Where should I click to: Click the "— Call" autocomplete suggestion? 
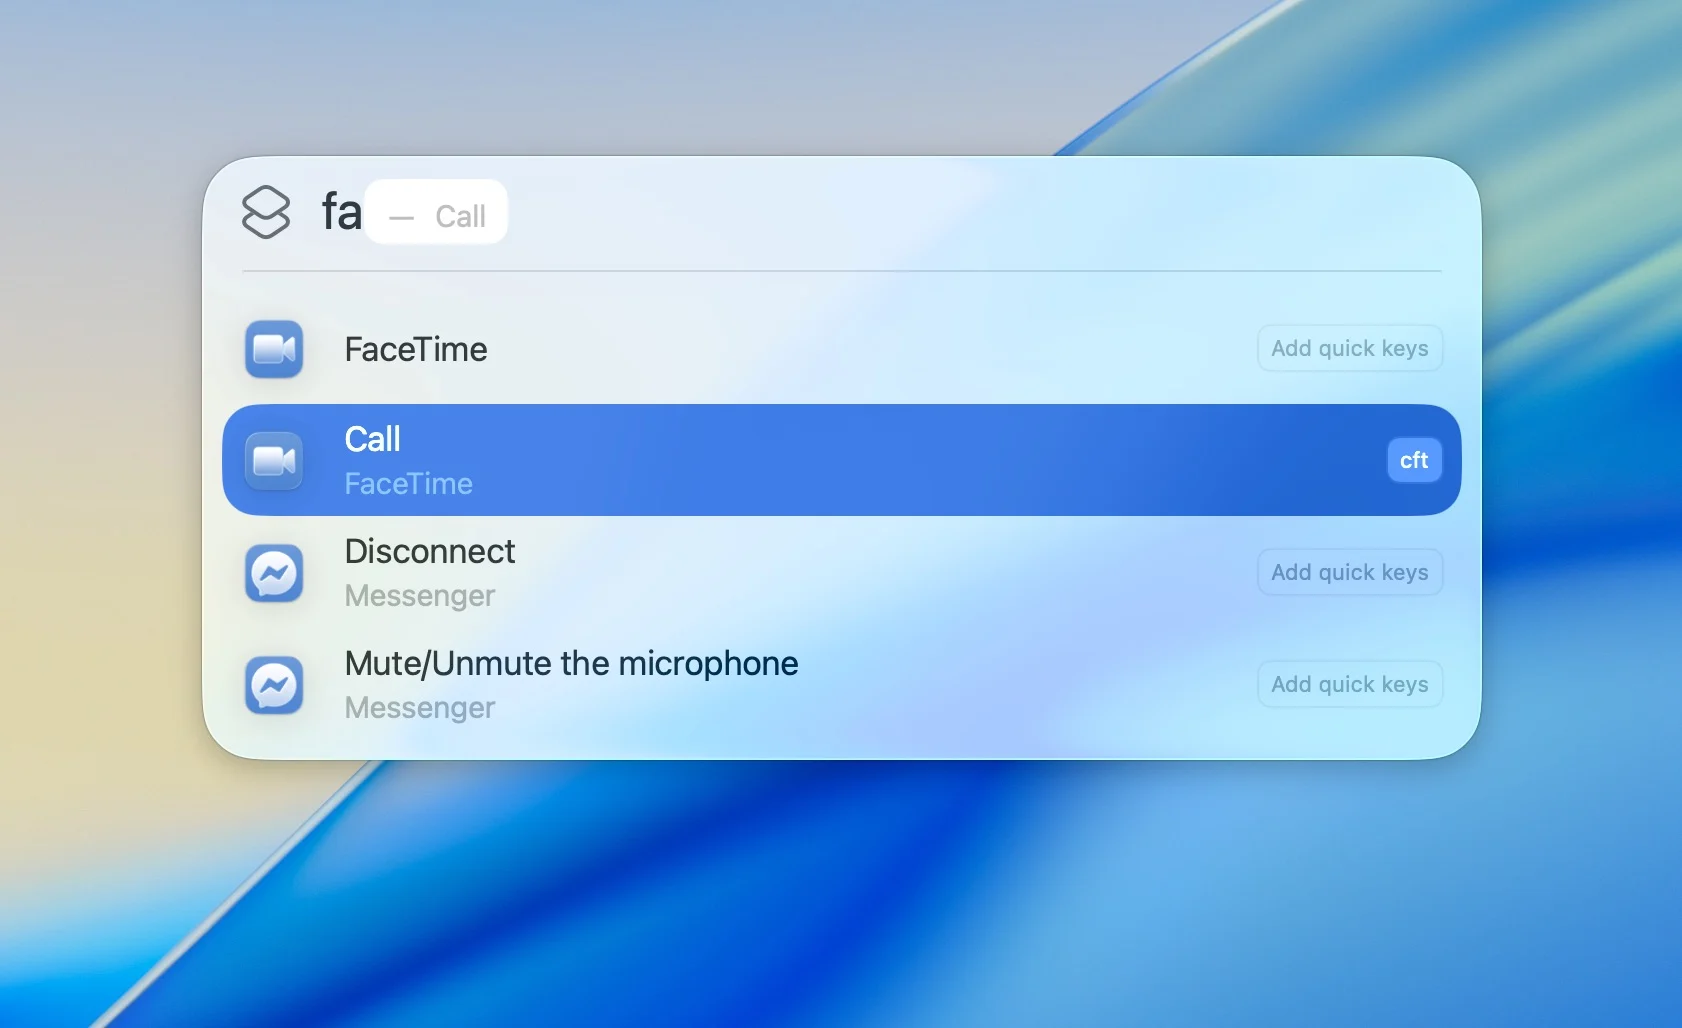click(436, 212)
